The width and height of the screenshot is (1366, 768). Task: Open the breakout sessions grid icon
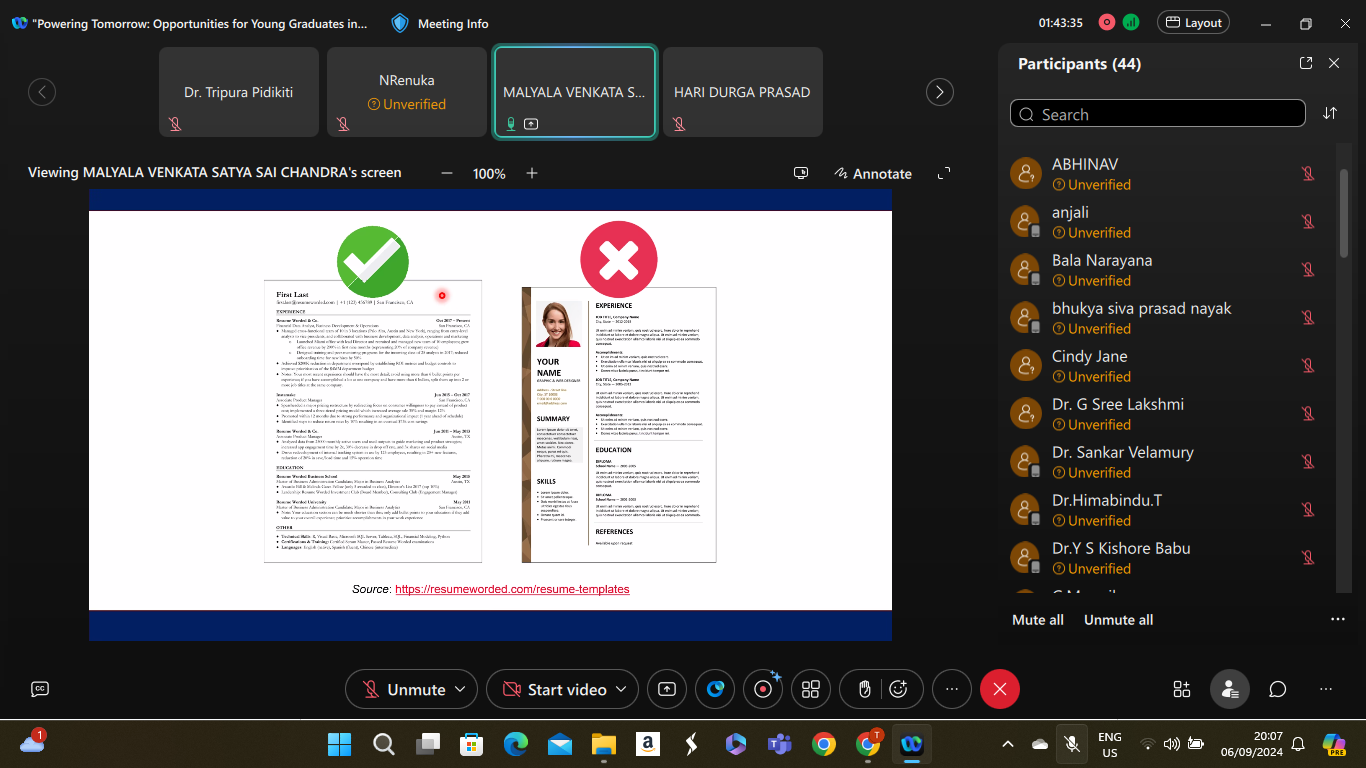click(811, 689)
